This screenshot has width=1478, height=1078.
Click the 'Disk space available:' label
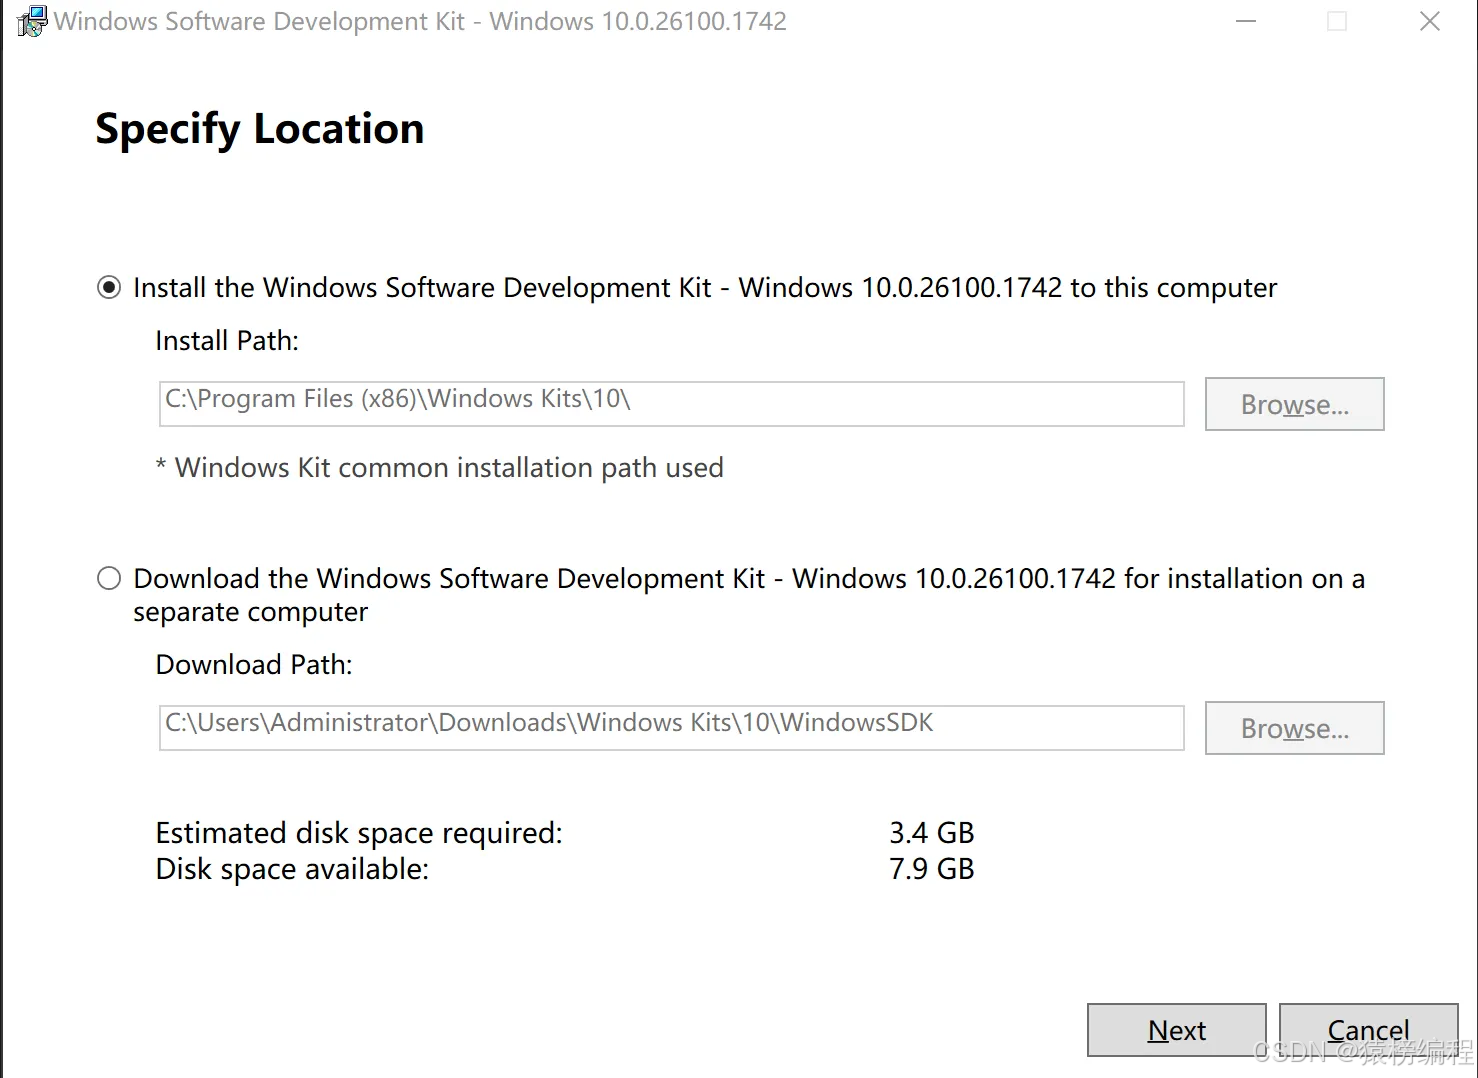(292, 869)
